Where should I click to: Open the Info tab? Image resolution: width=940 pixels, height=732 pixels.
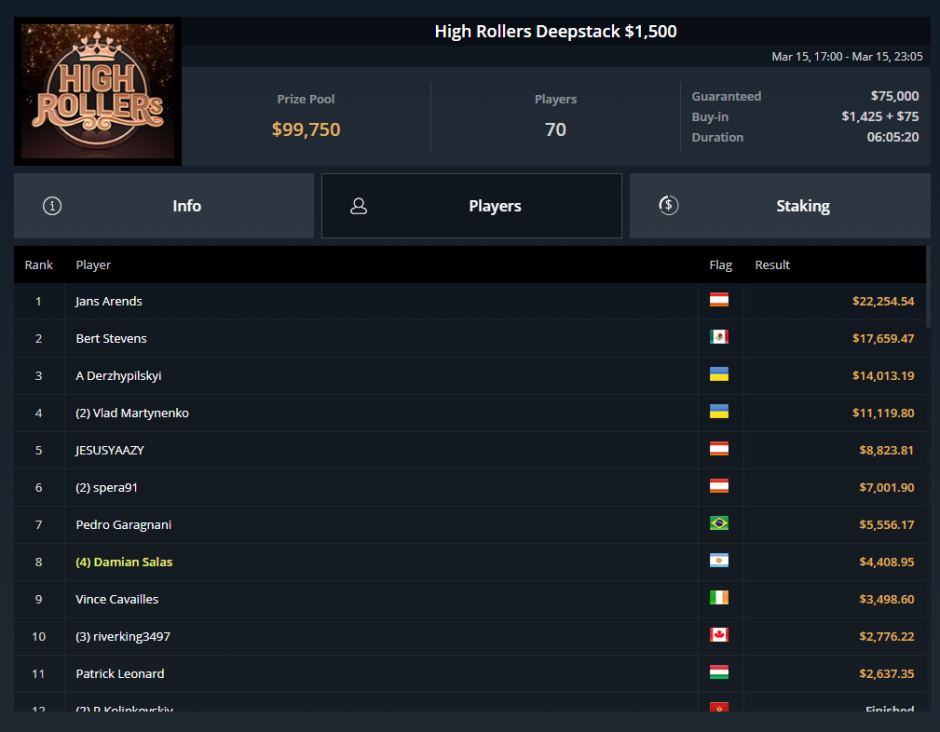(164, 206)
